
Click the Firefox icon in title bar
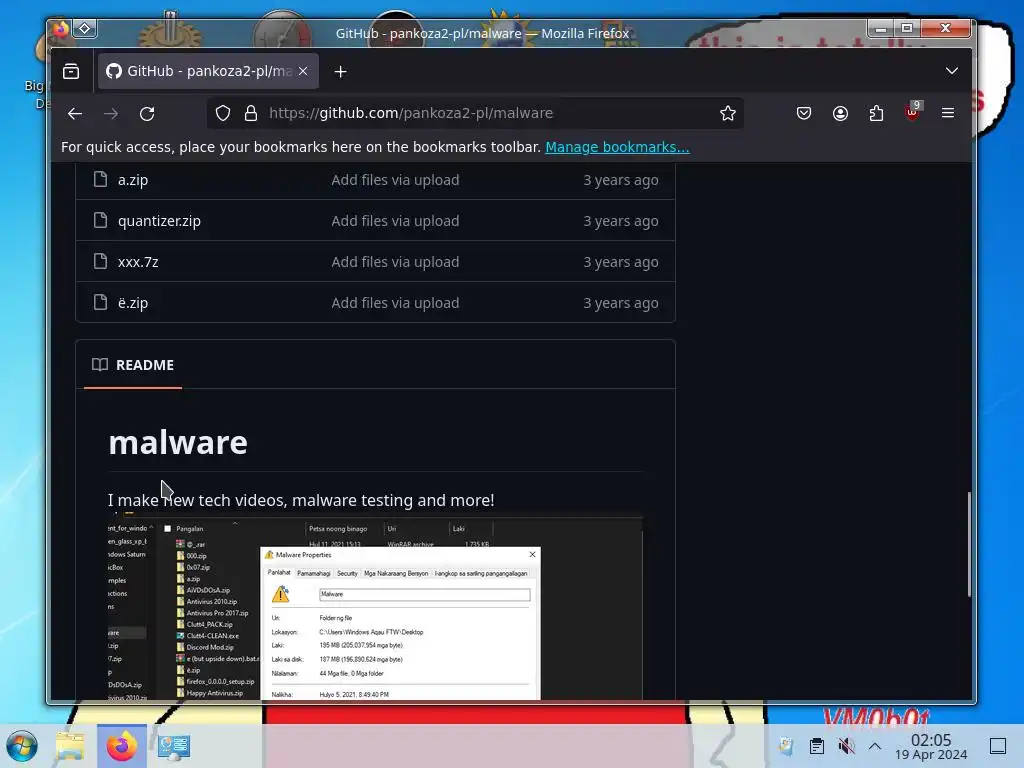(x=61, y=29)
